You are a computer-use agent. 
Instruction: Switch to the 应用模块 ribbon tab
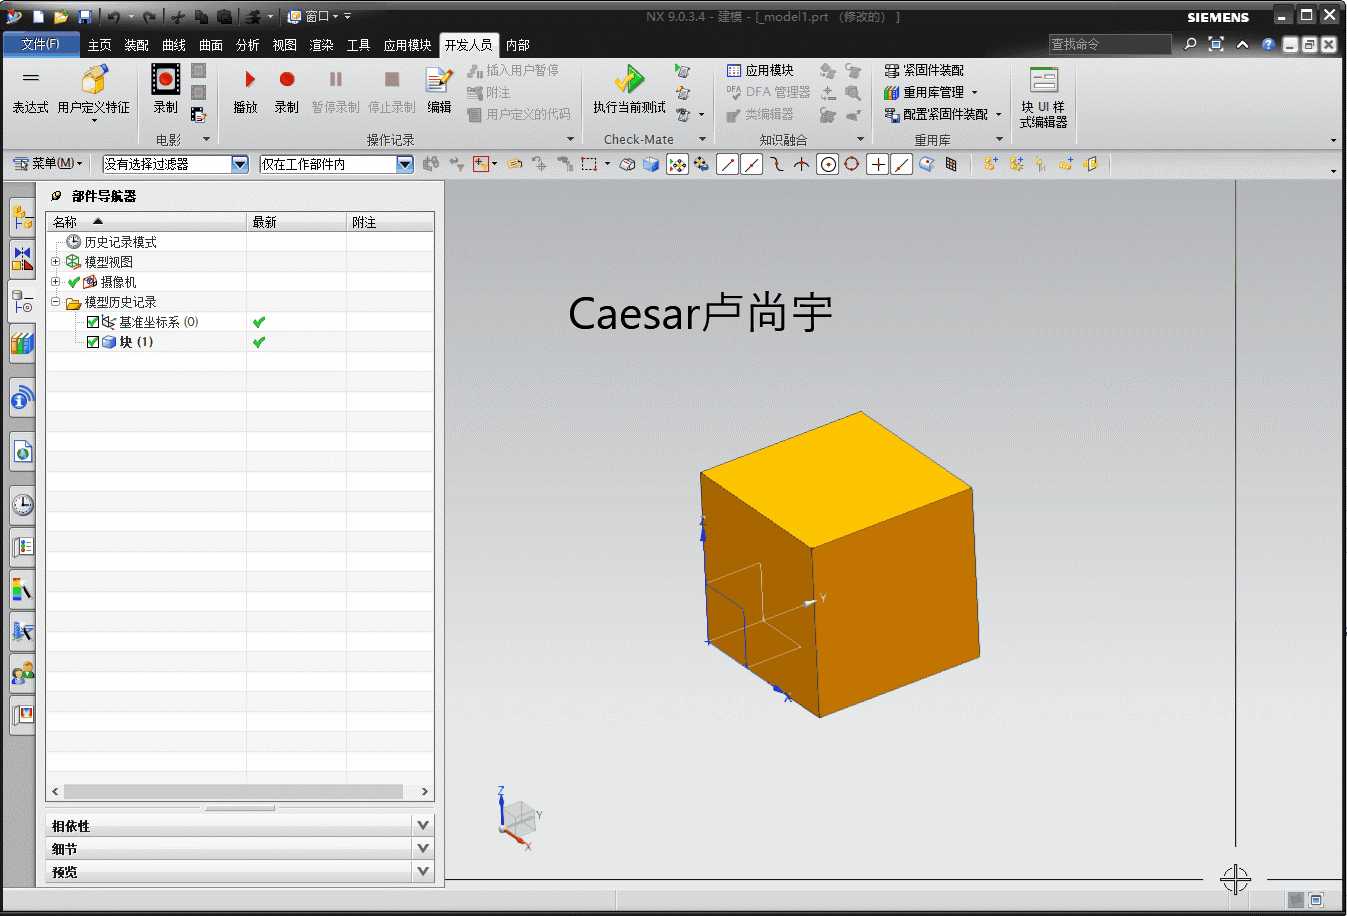click(408, 45)
